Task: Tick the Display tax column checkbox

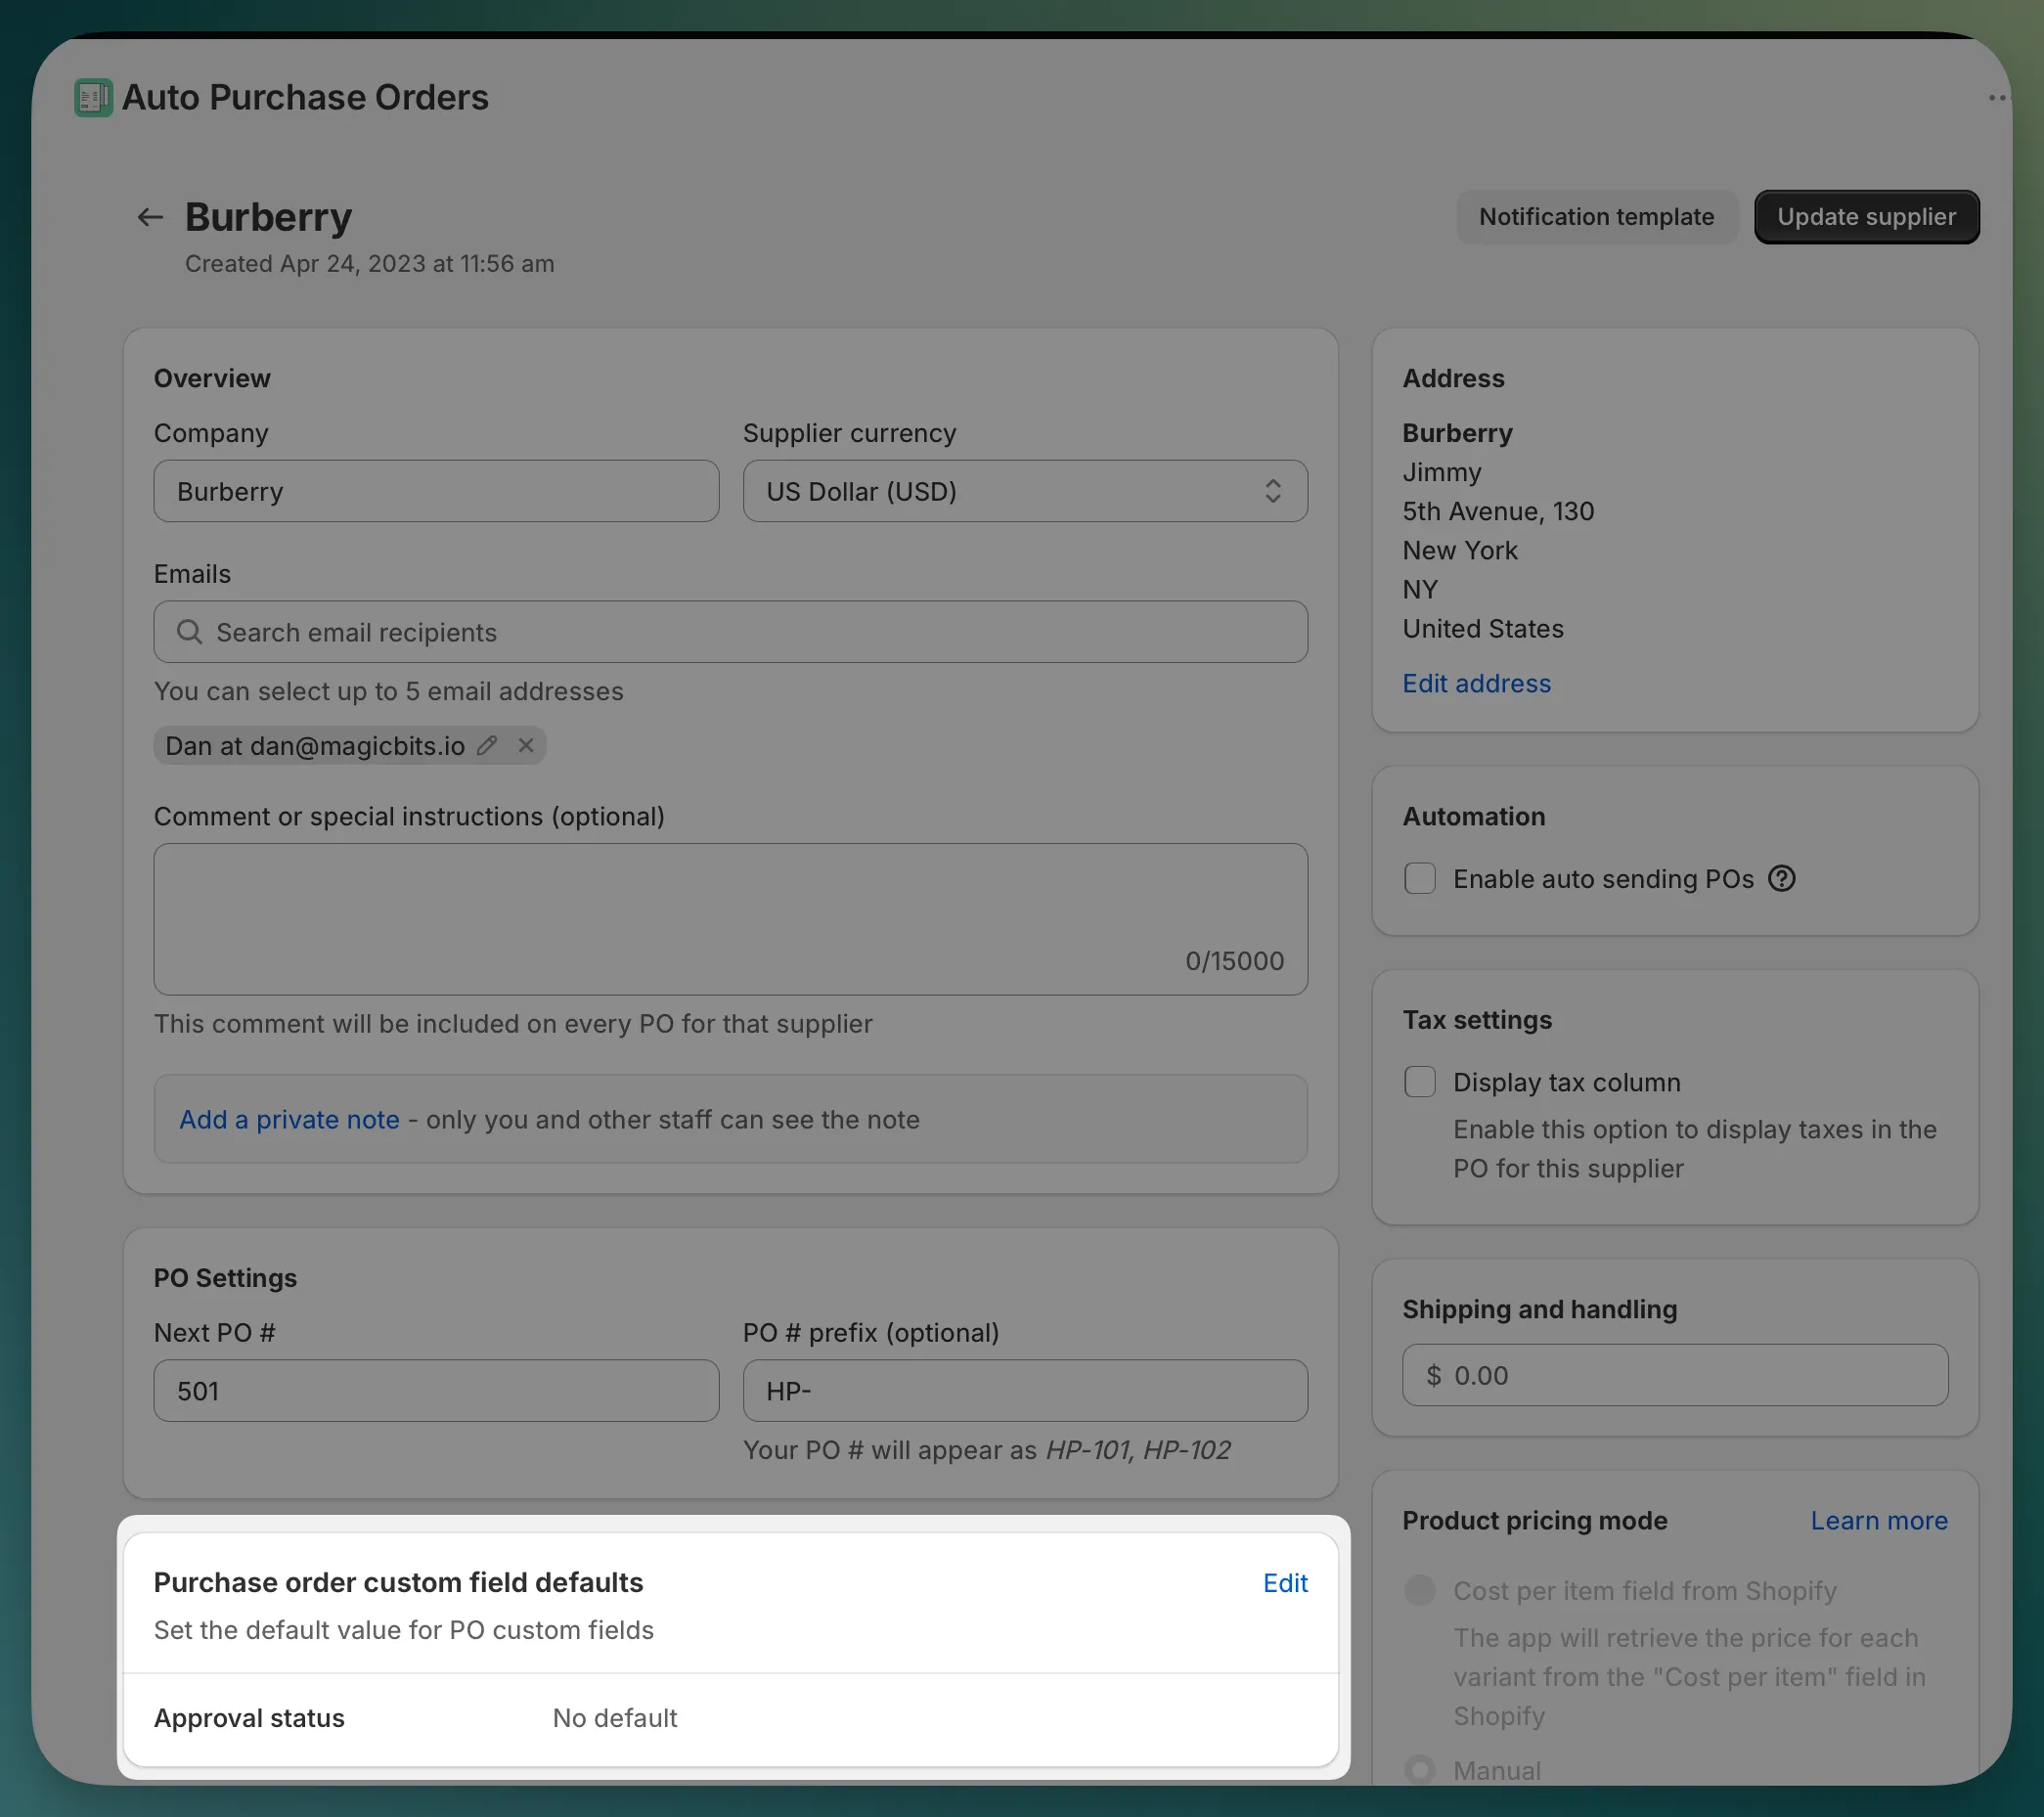Action: point(1420,1082)
